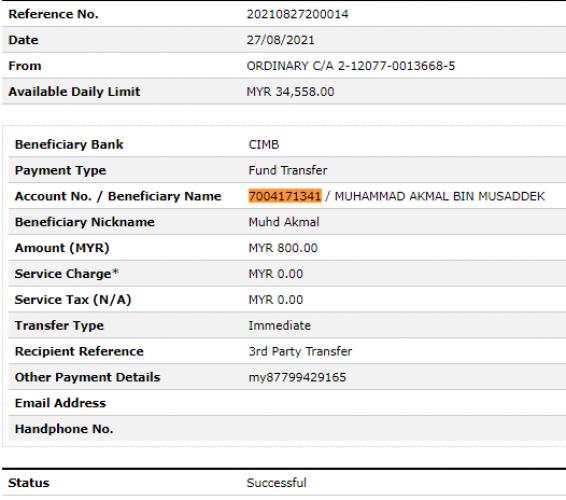This screenshot has width=566, height=500.
Task: Click payment details my87799429165
Action: 297,377
